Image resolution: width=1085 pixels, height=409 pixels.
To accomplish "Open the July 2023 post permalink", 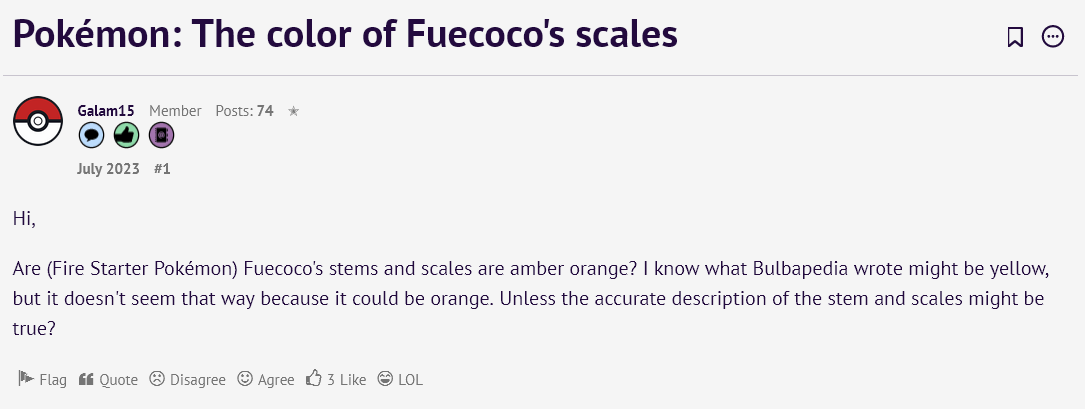I will coord(108,169).
